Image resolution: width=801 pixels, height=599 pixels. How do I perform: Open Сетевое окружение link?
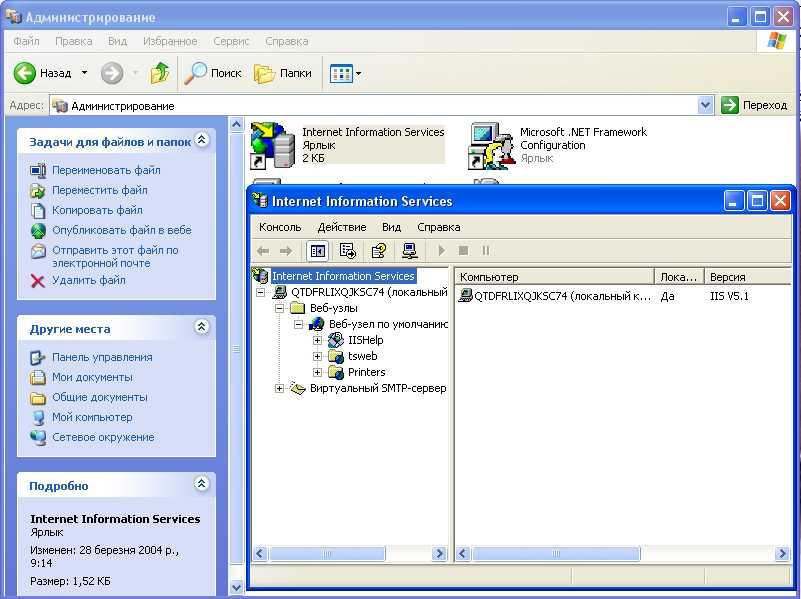coord(103,437)
